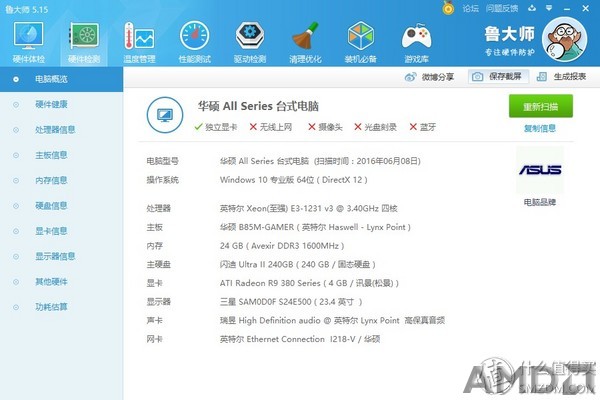Click 生成报表 generate report
600x400 pixels.
point(570,77)
